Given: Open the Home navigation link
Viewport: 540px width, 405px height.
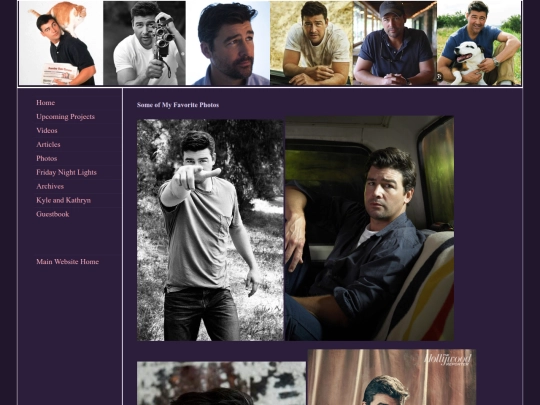Looking at the screenshot, I should (45, 103).
